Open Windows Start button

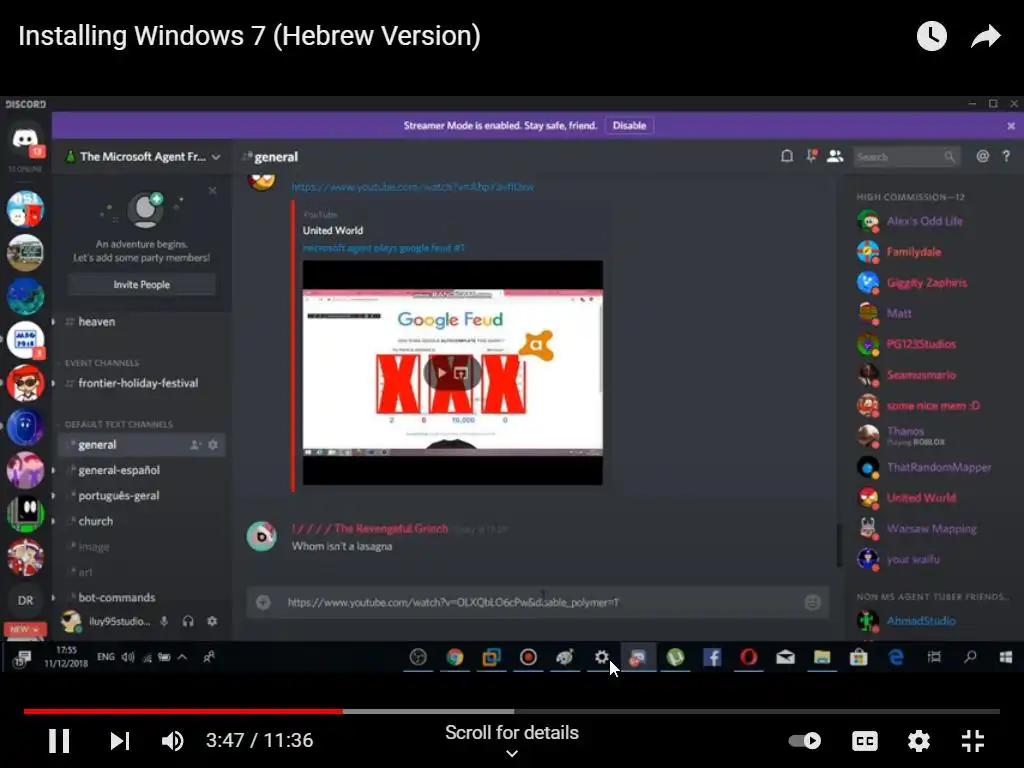coord(1006,657)
